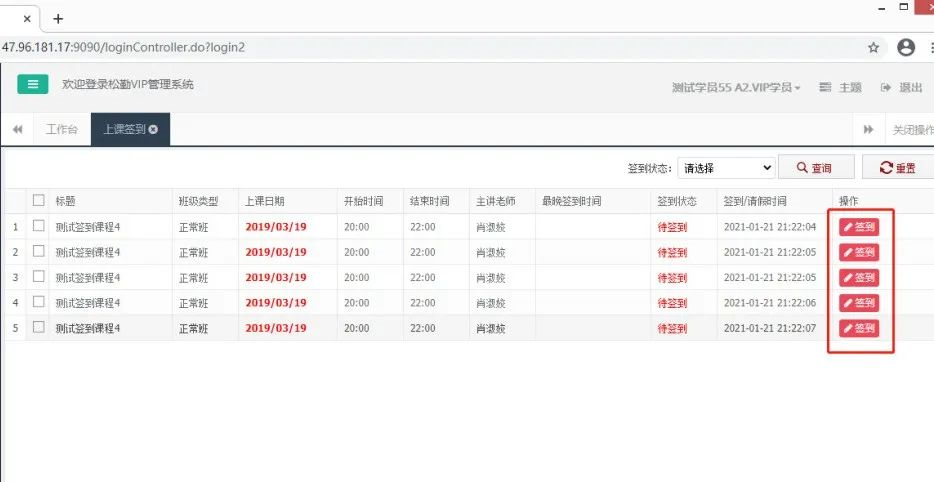The height and width of the screenshot is (482, 934).
Task: Select the 2019/03/19 date in row 3
Action: pyautogui.click(x=276, y=277)
